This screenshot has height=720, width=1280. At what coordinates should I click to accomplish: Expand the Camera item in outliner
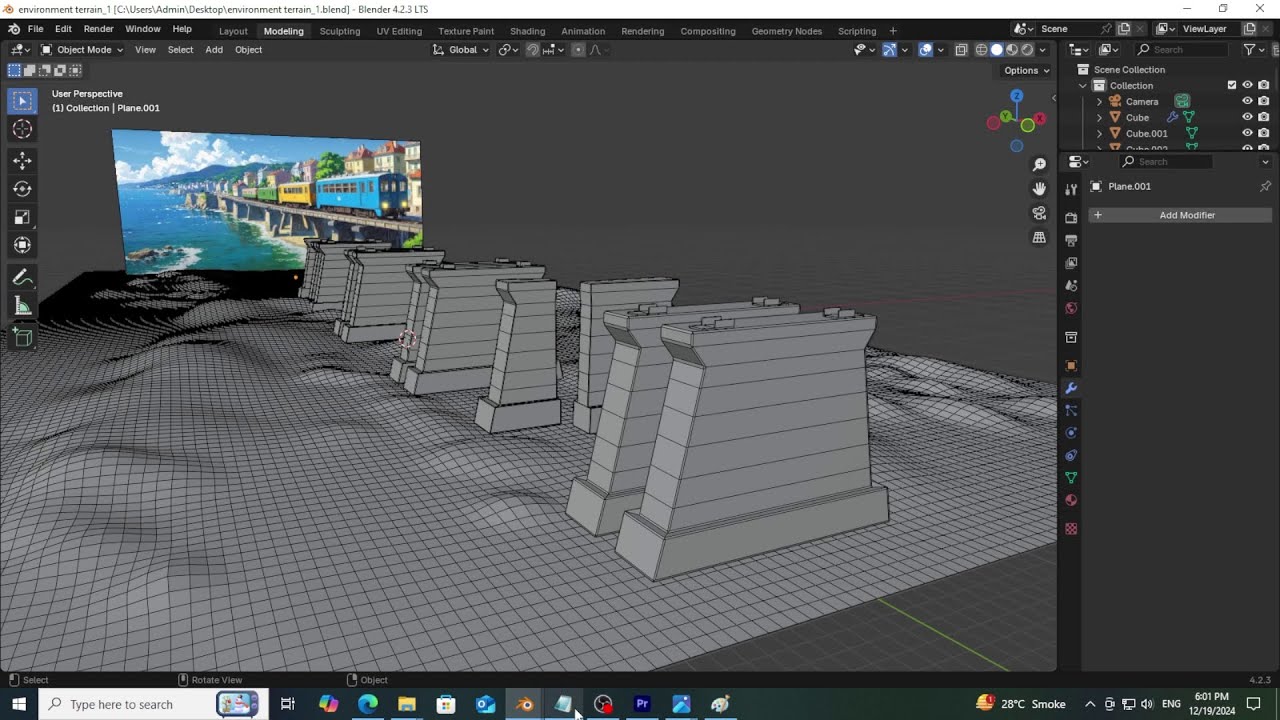pos(1099,101)
